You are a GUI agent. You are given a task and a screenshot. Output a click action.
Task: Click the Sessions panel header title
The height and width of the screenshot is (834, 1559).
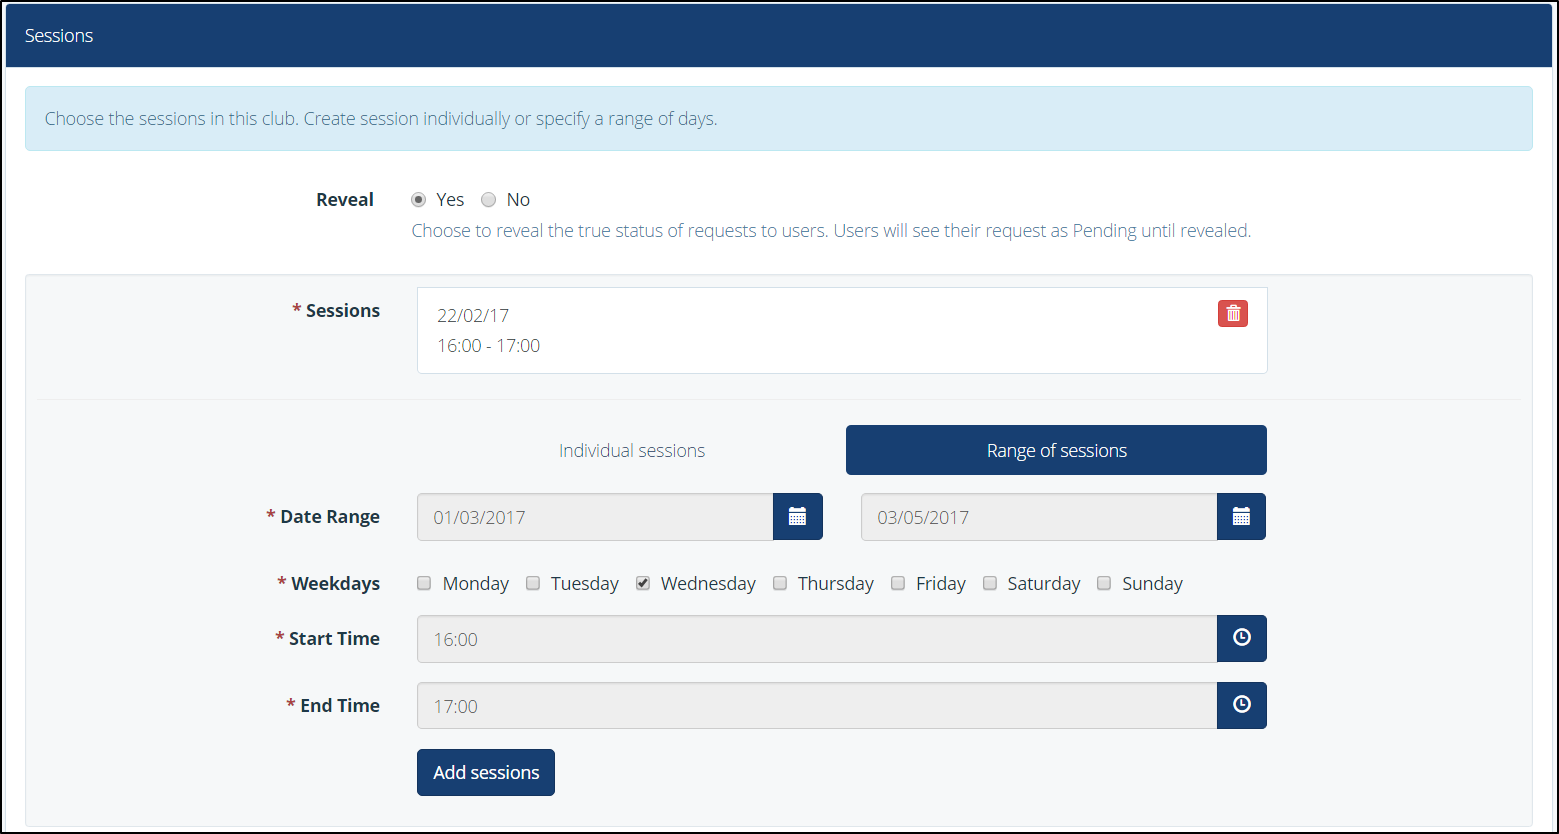[x=59, y=35]
